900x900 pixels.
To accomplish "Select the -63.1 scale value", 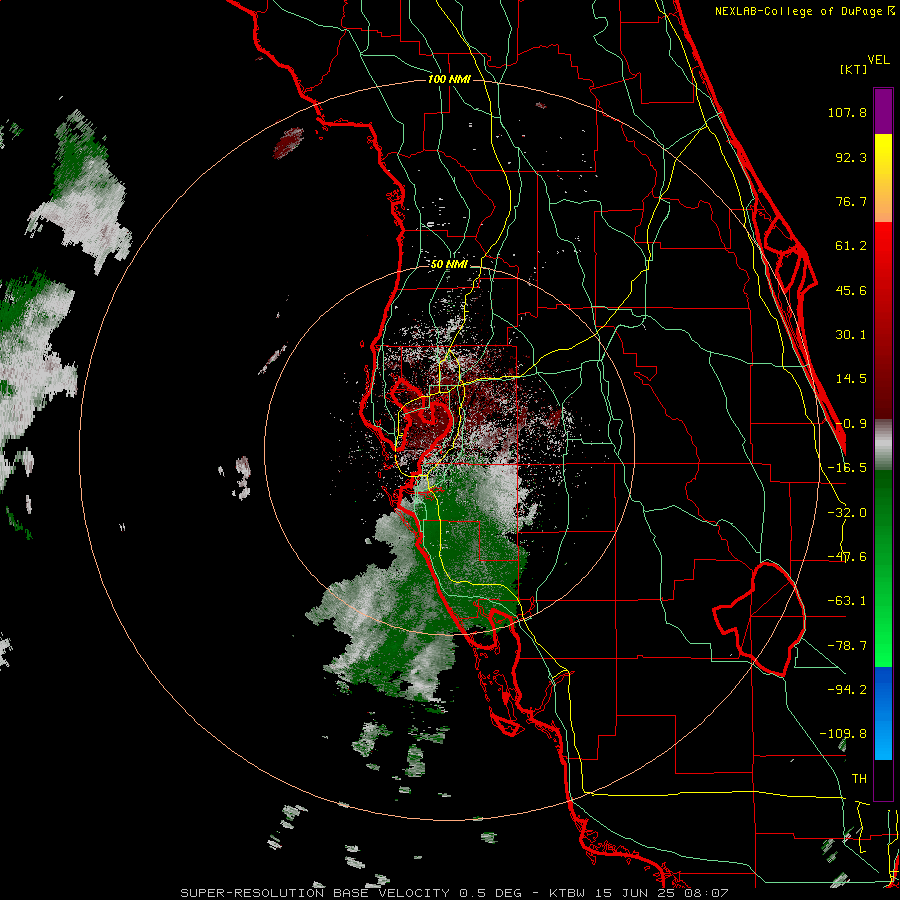I will [x=847, y=601].
